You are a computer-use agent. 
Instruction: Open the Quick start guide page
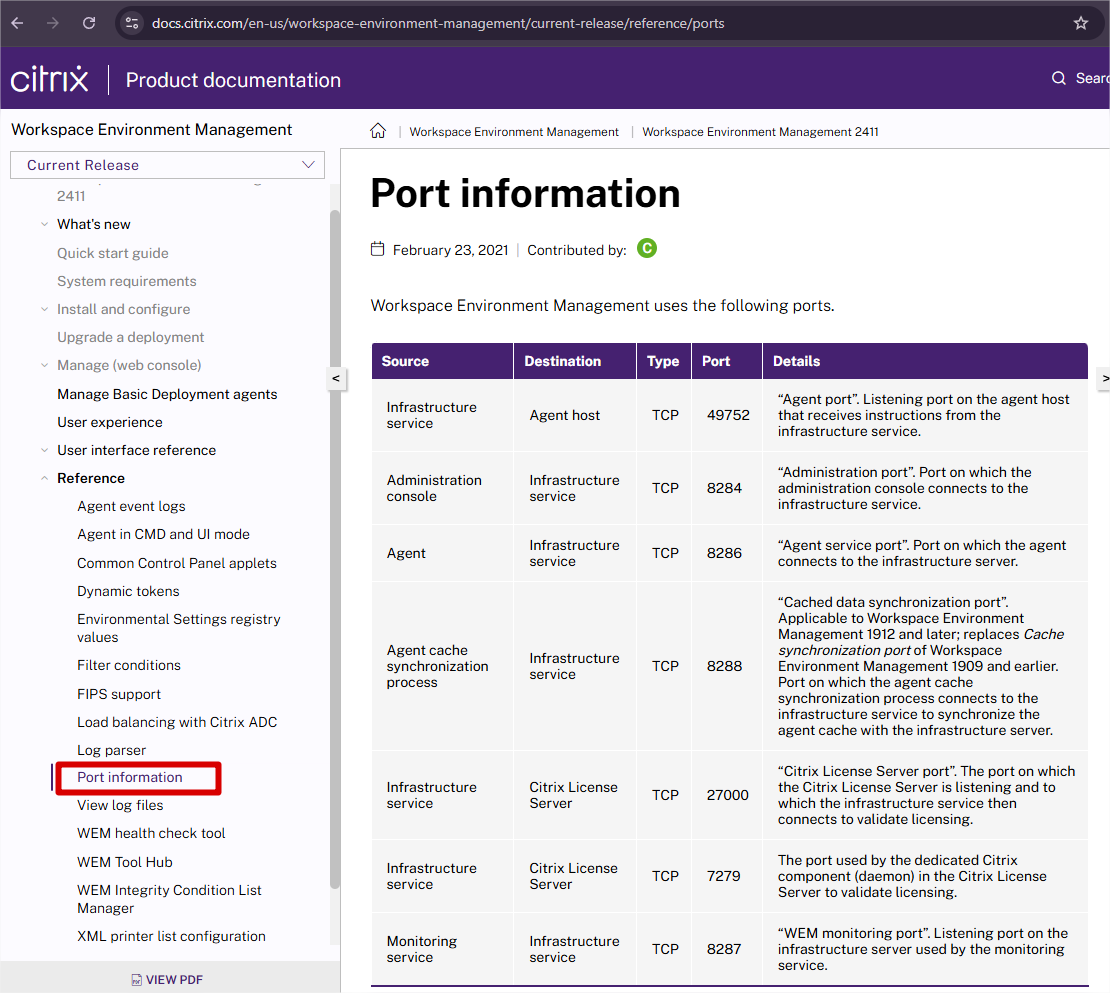[x=113, y=253]
